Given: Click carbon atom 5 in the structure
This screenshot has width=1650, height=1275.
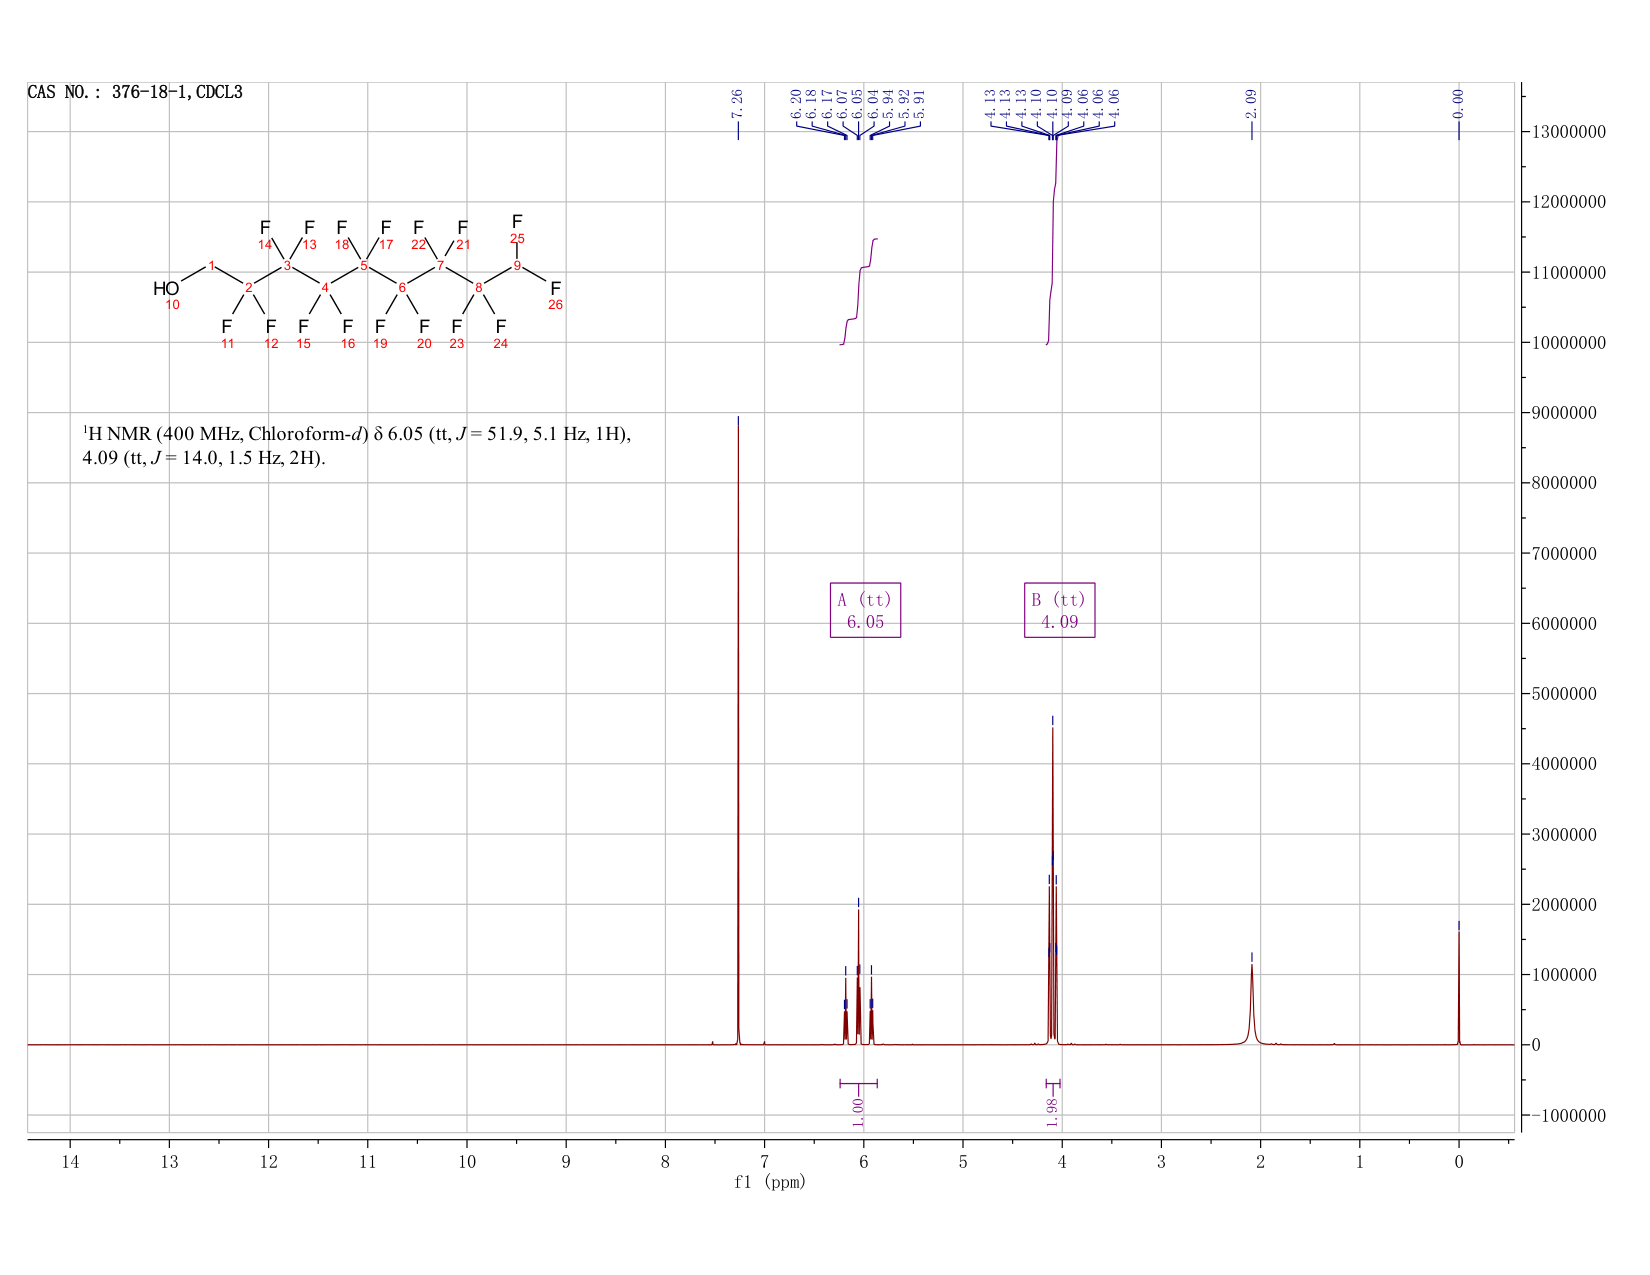Looking at the screenshot, I should coord(364,265).
